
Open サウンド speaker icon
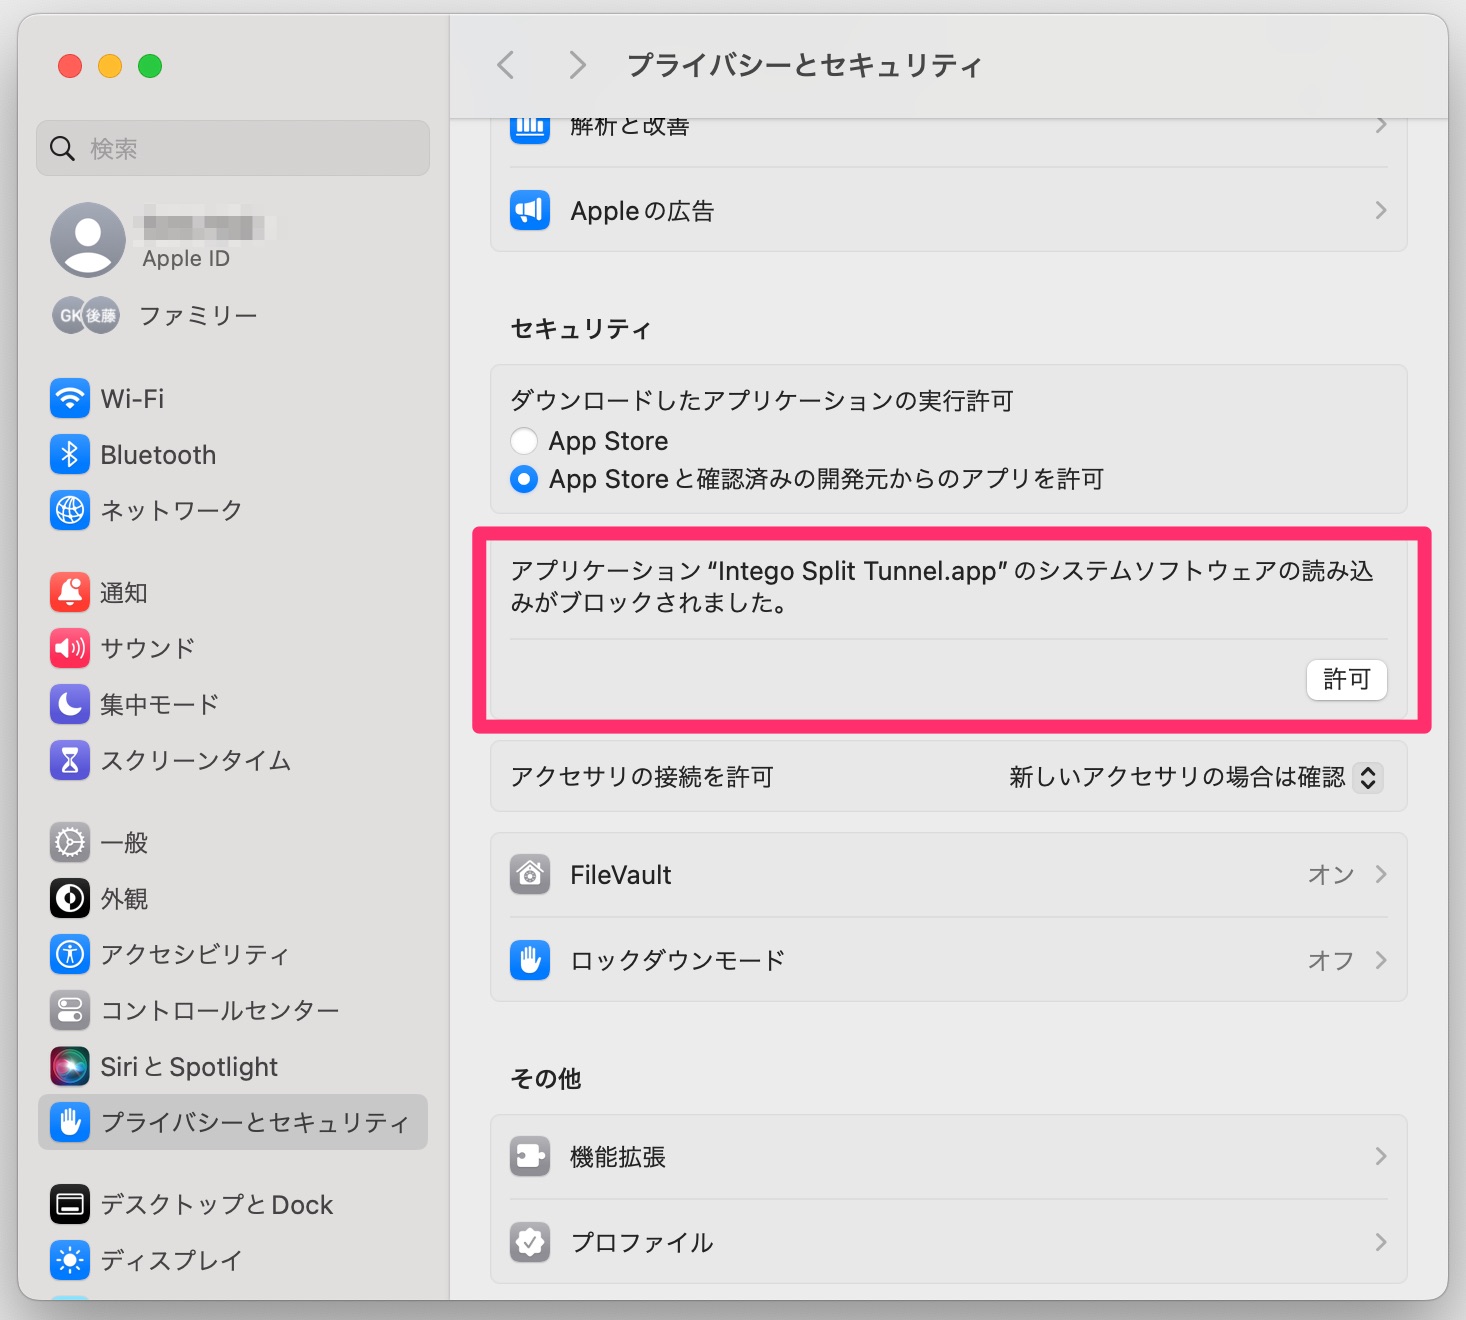(x=70, y=649)
